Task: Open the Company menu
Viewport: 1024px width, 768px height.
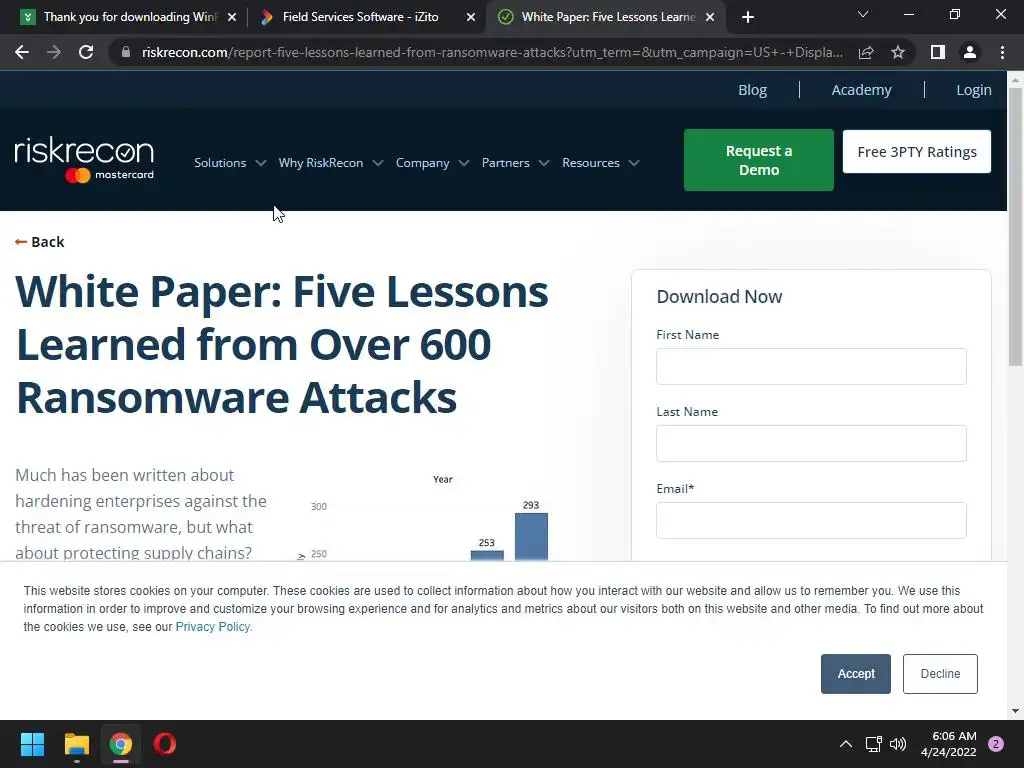Action: [x=423, y=163]
